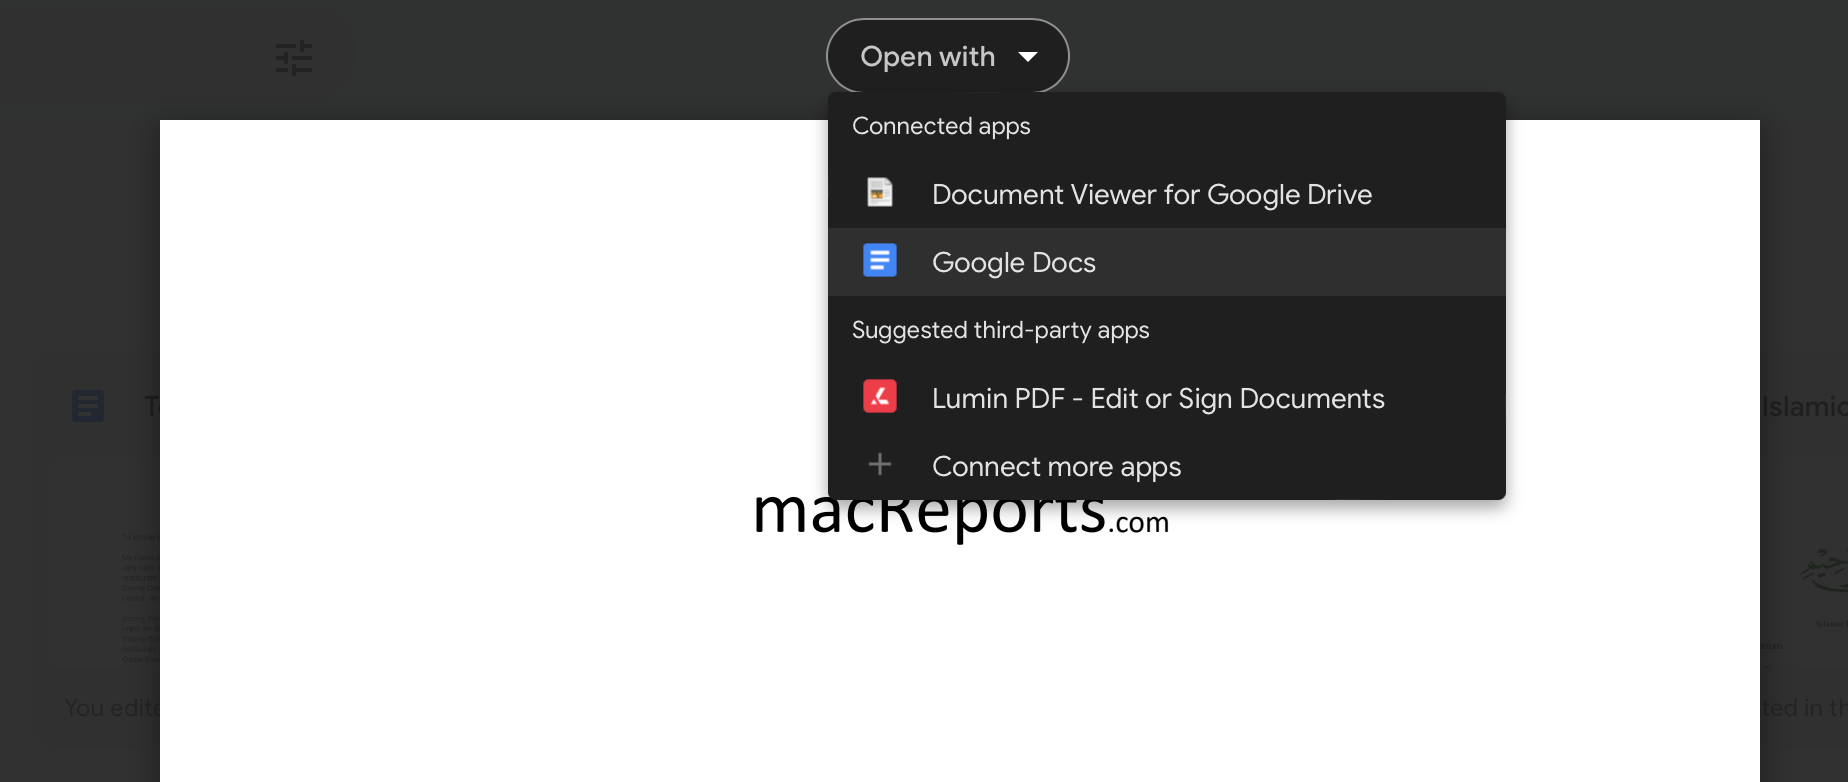
Task: Click the dimmed document thumbnail on left
Action: [135, 597]
